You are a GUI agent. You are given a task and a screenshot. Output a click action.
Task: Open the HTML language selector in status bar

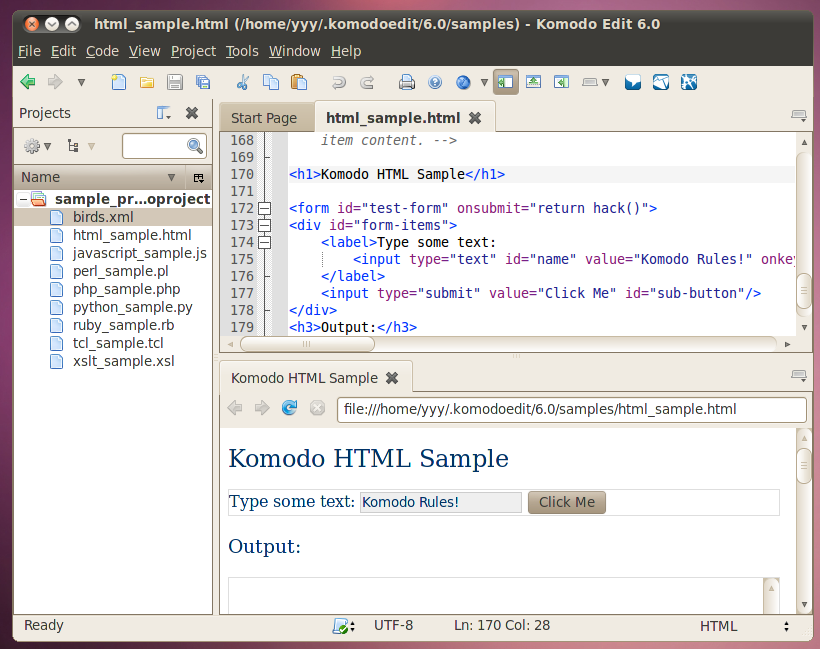pyautogui.click(x=745, y=626)
